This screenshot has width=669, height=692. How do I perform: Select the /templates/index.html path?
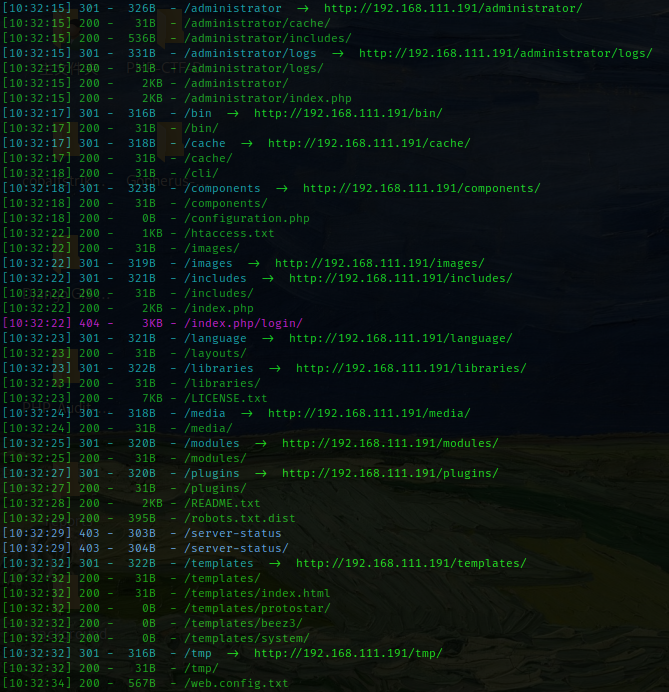(x=257, y=594)
